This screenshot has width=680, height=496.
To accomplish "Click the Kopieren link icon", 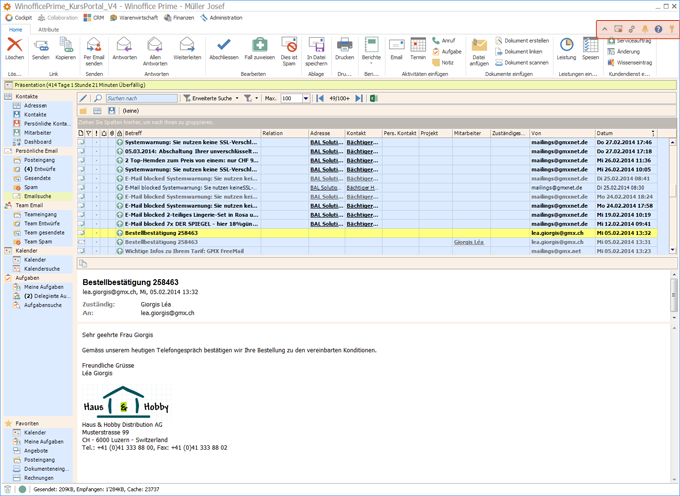I will tap(66, 45).
